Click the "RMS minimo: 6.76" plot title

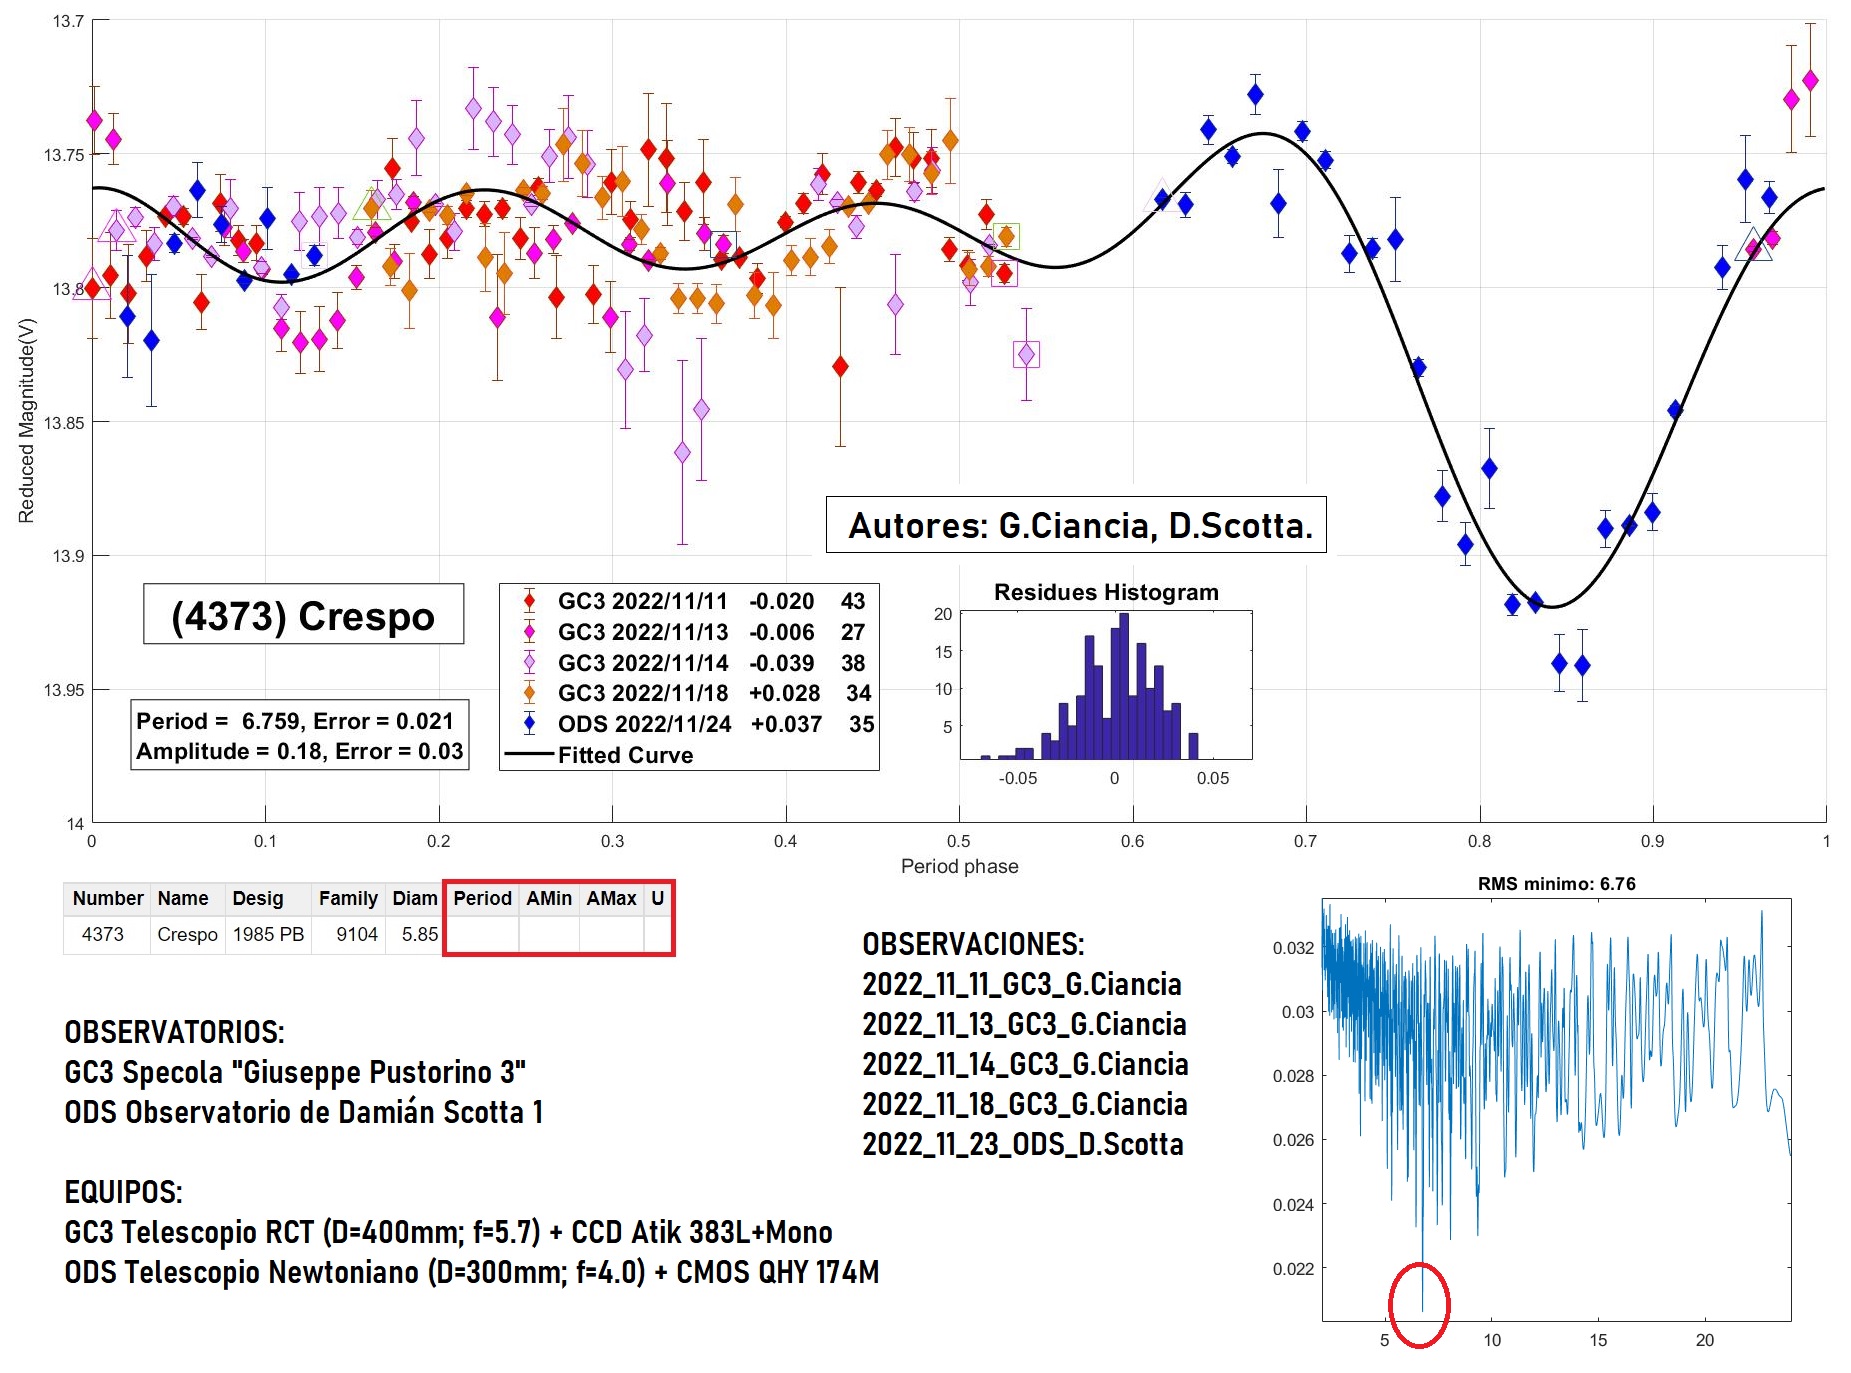click(1556, 884)
